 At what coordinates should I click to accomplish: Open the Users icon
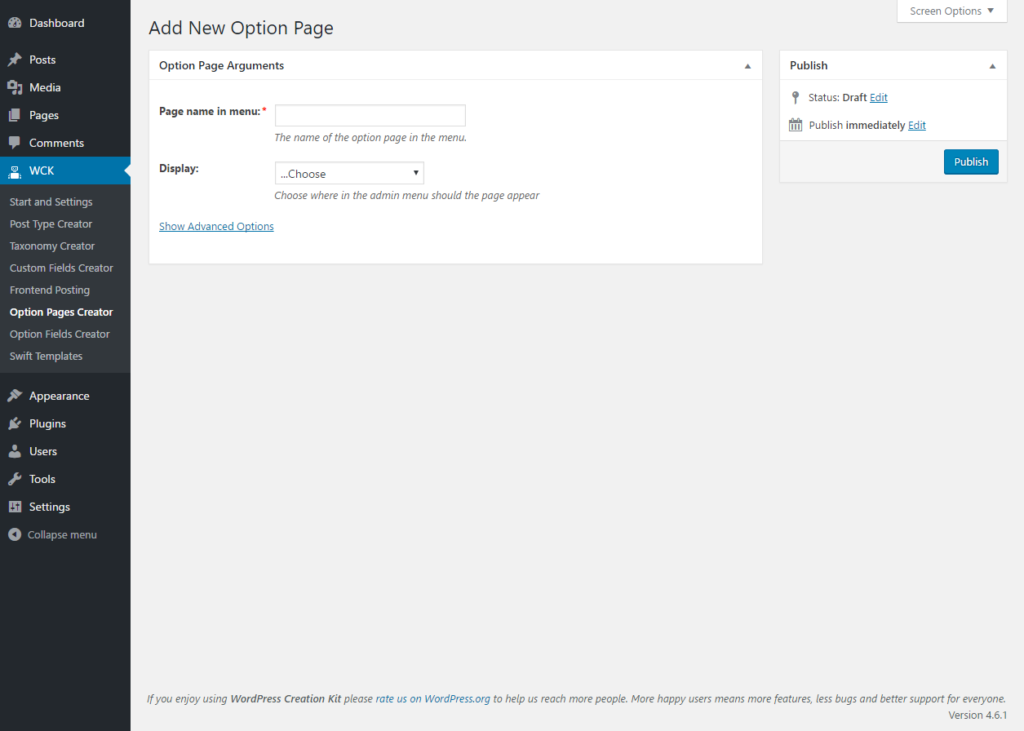pyautogui.click(x=15, y=451)
